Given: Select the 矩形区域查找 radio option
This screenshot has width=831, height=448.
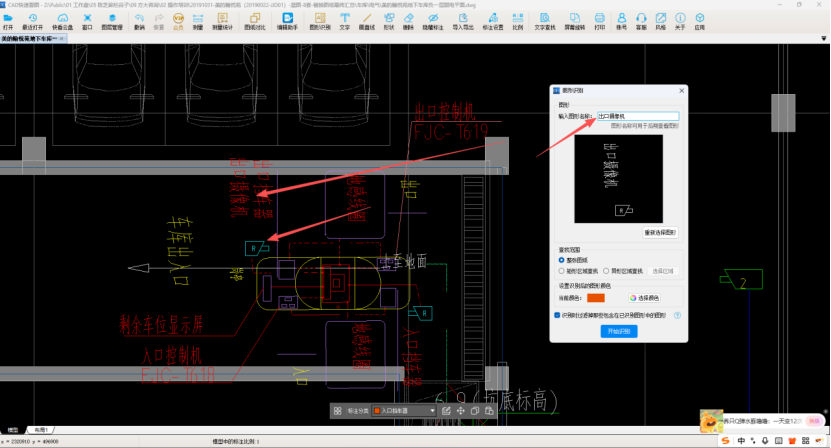Looking at the screenshot, I should point(563,270).
